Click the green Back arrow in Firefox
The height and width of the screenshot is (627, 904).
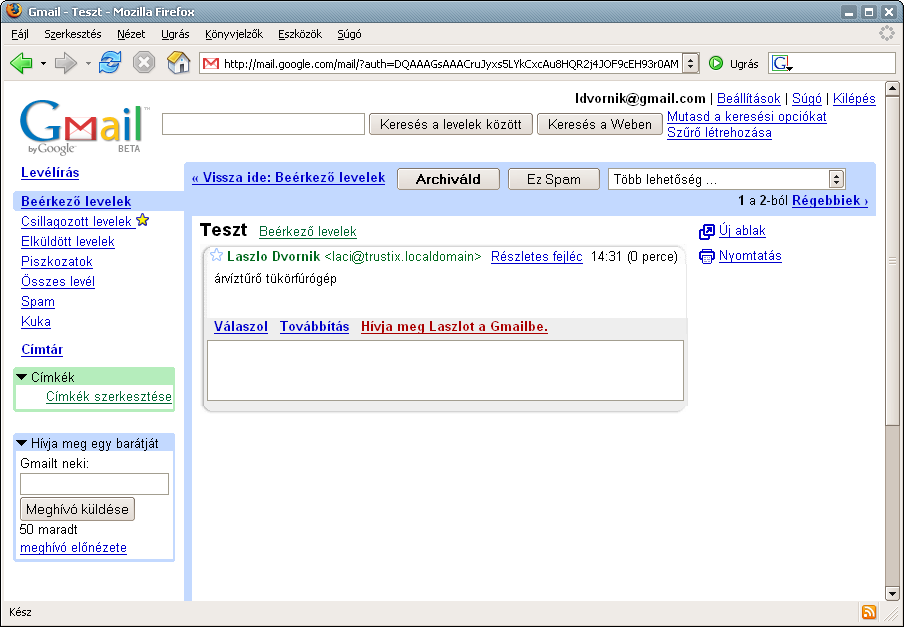[21, 63]
